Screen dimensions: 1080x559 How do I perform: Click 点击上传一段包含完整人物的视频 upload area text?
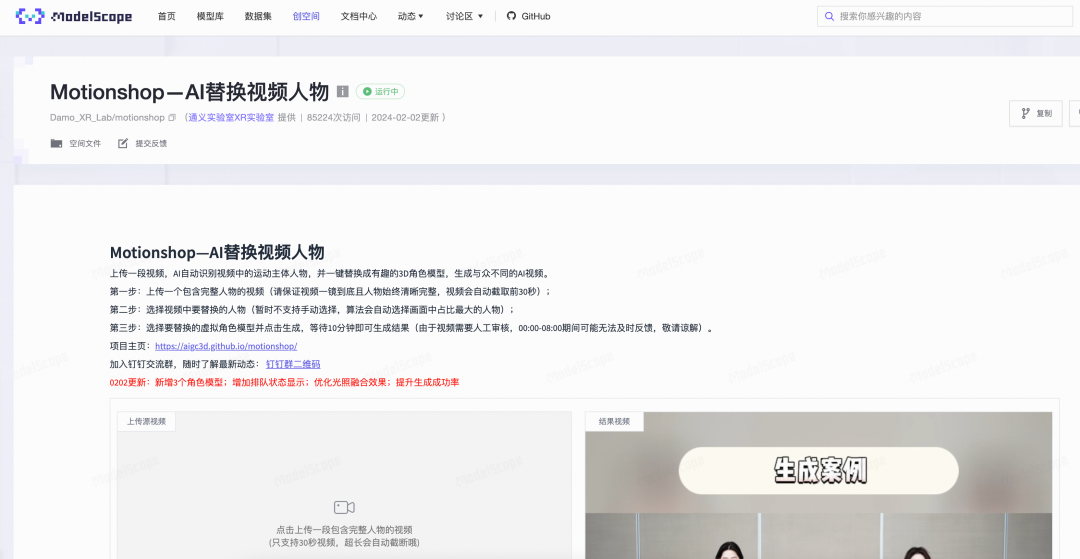pyautogui.click(x=344, y=530)
